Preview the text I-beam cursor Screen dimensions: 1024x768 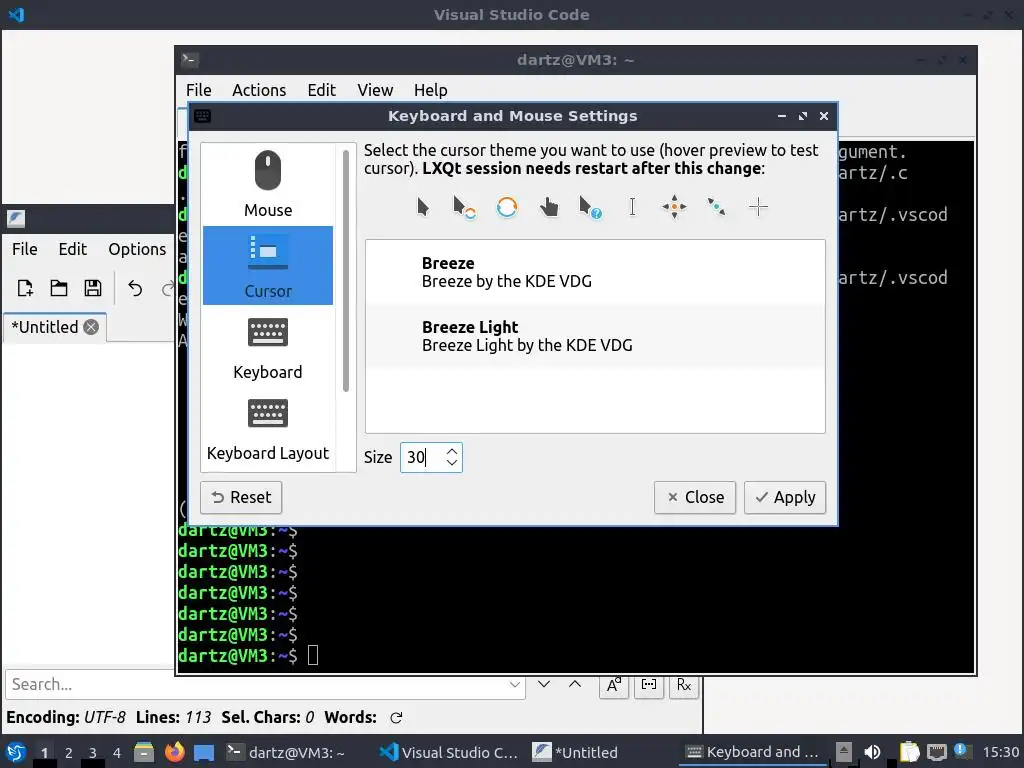(632, 208)
